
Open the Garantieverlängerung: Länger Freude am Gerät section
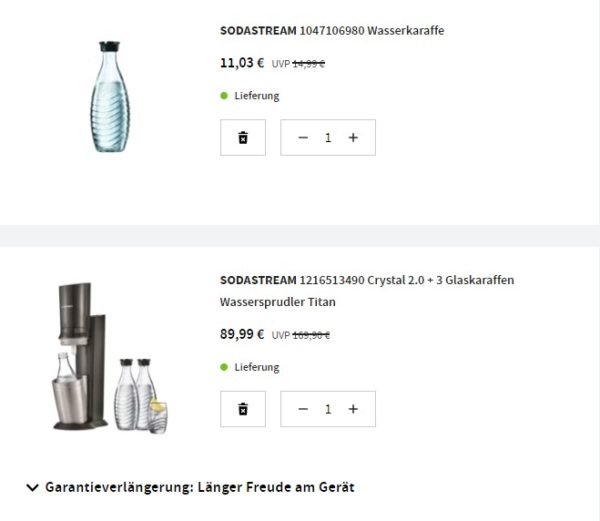tap(199, 488)
